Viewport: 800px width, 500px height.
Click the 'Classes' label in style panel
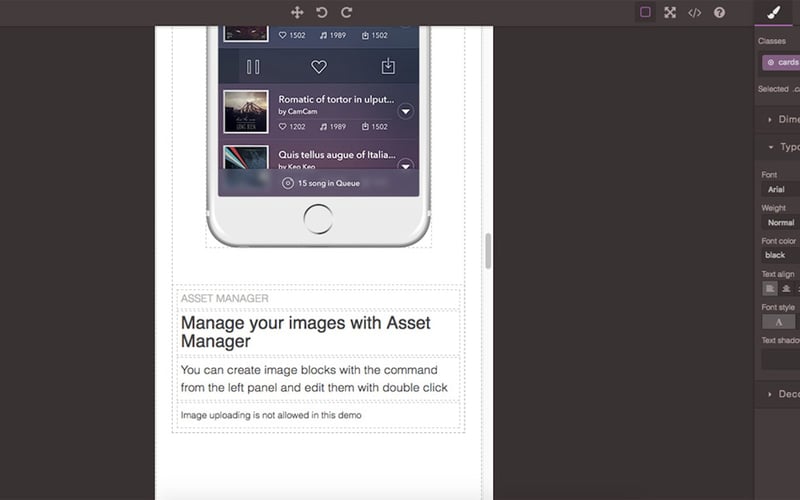tap(771, 41)
